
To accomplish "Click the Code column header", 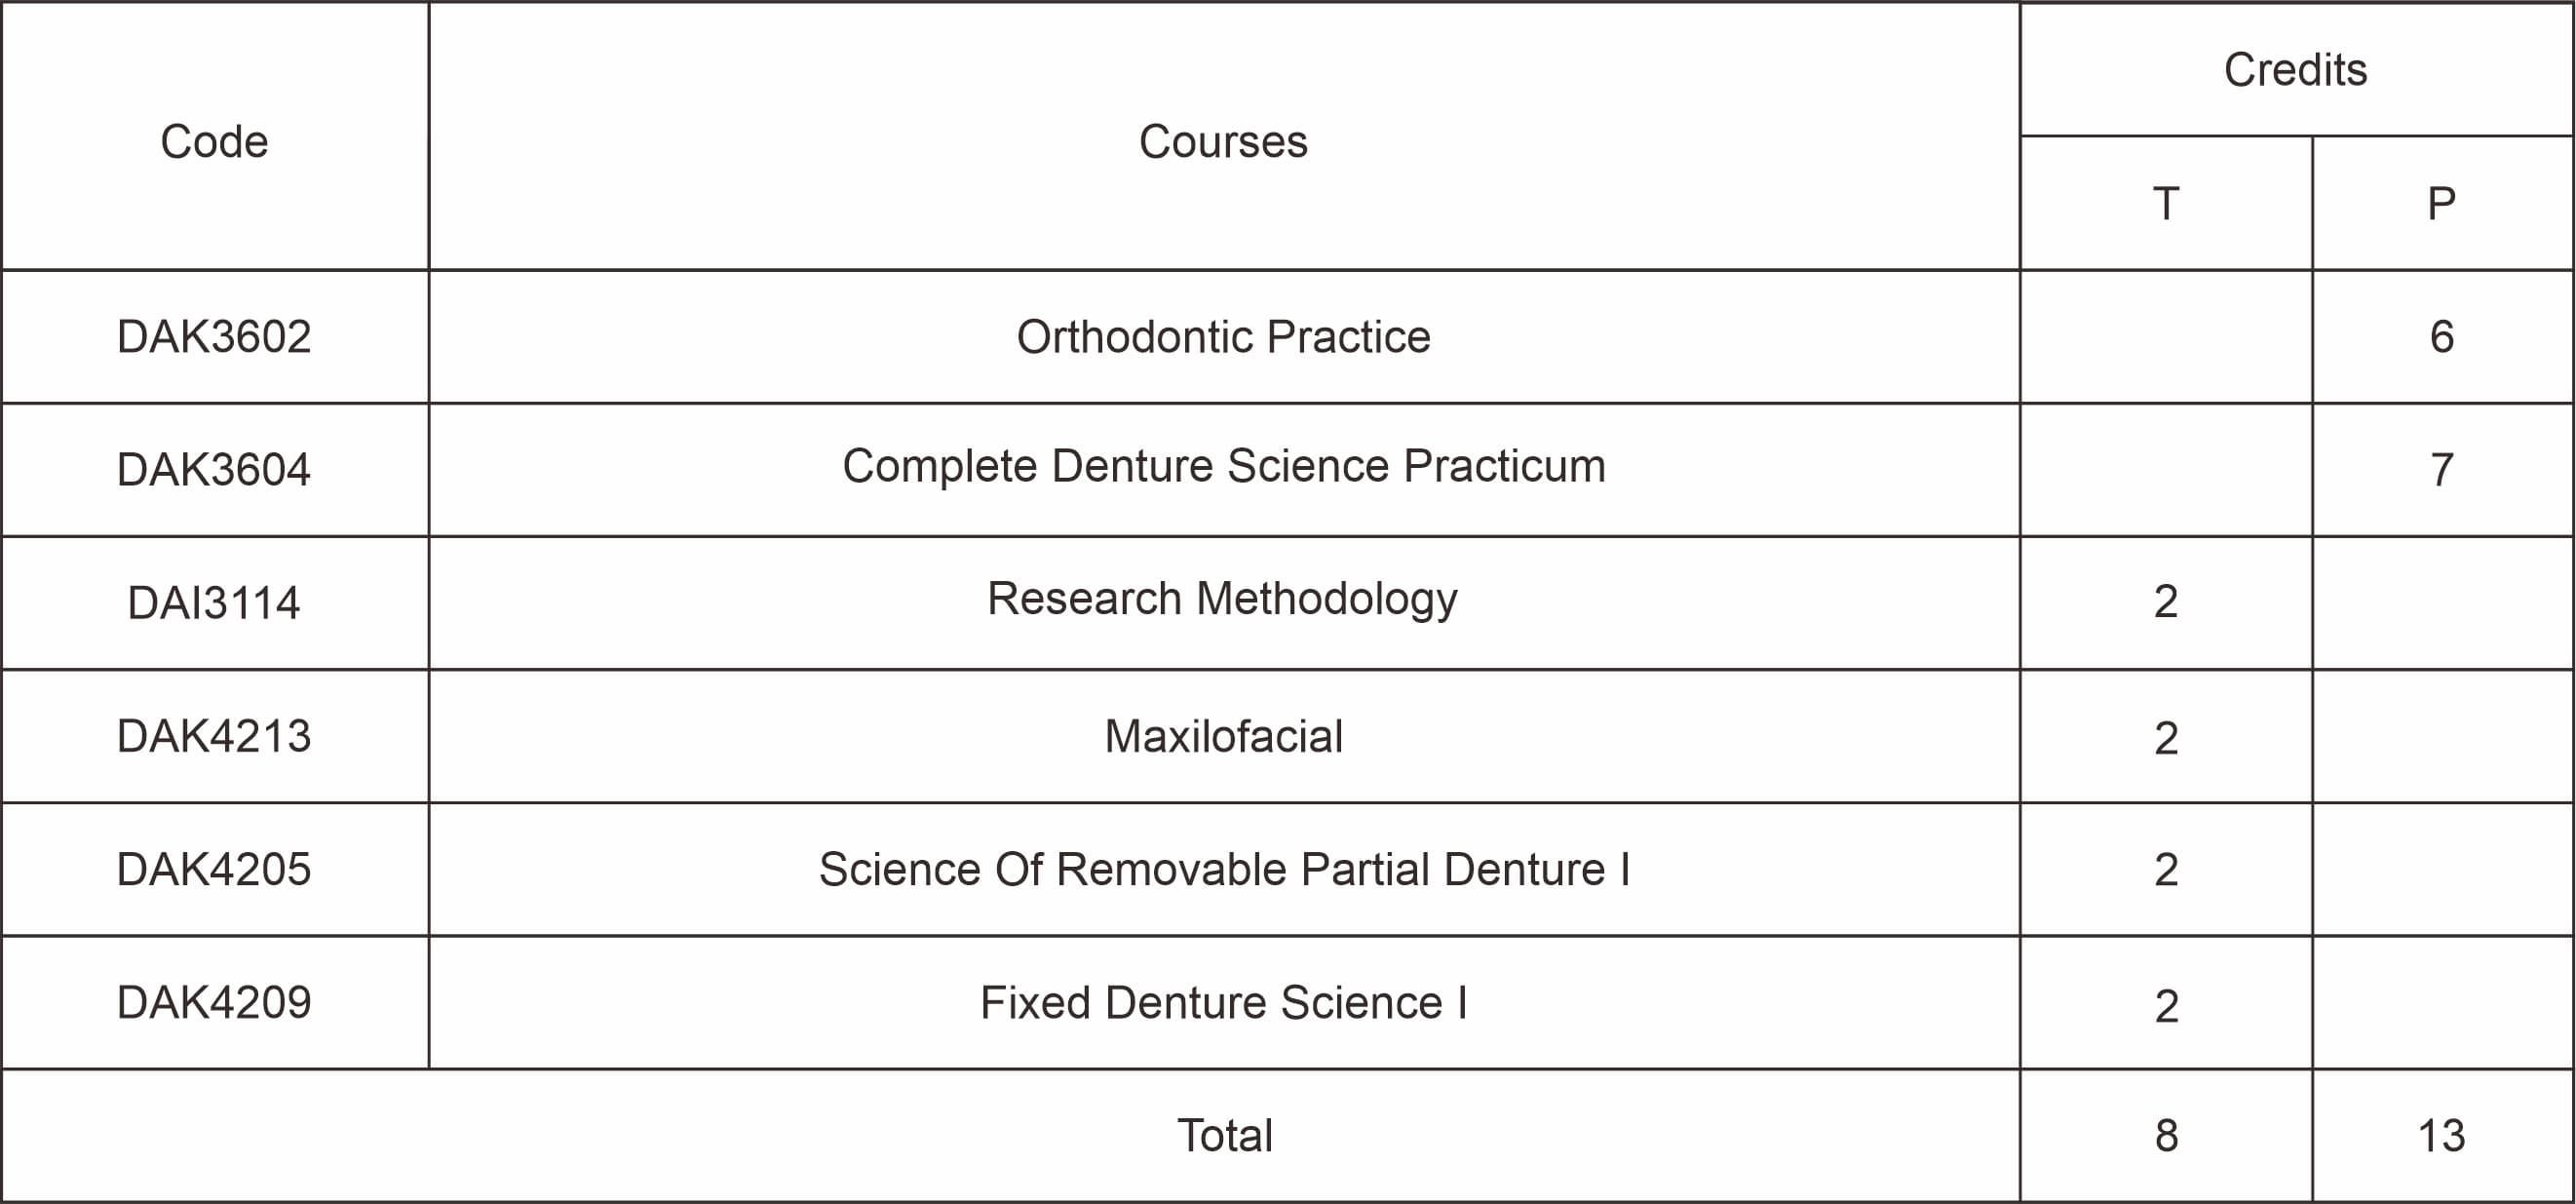I will click(214, 142).
